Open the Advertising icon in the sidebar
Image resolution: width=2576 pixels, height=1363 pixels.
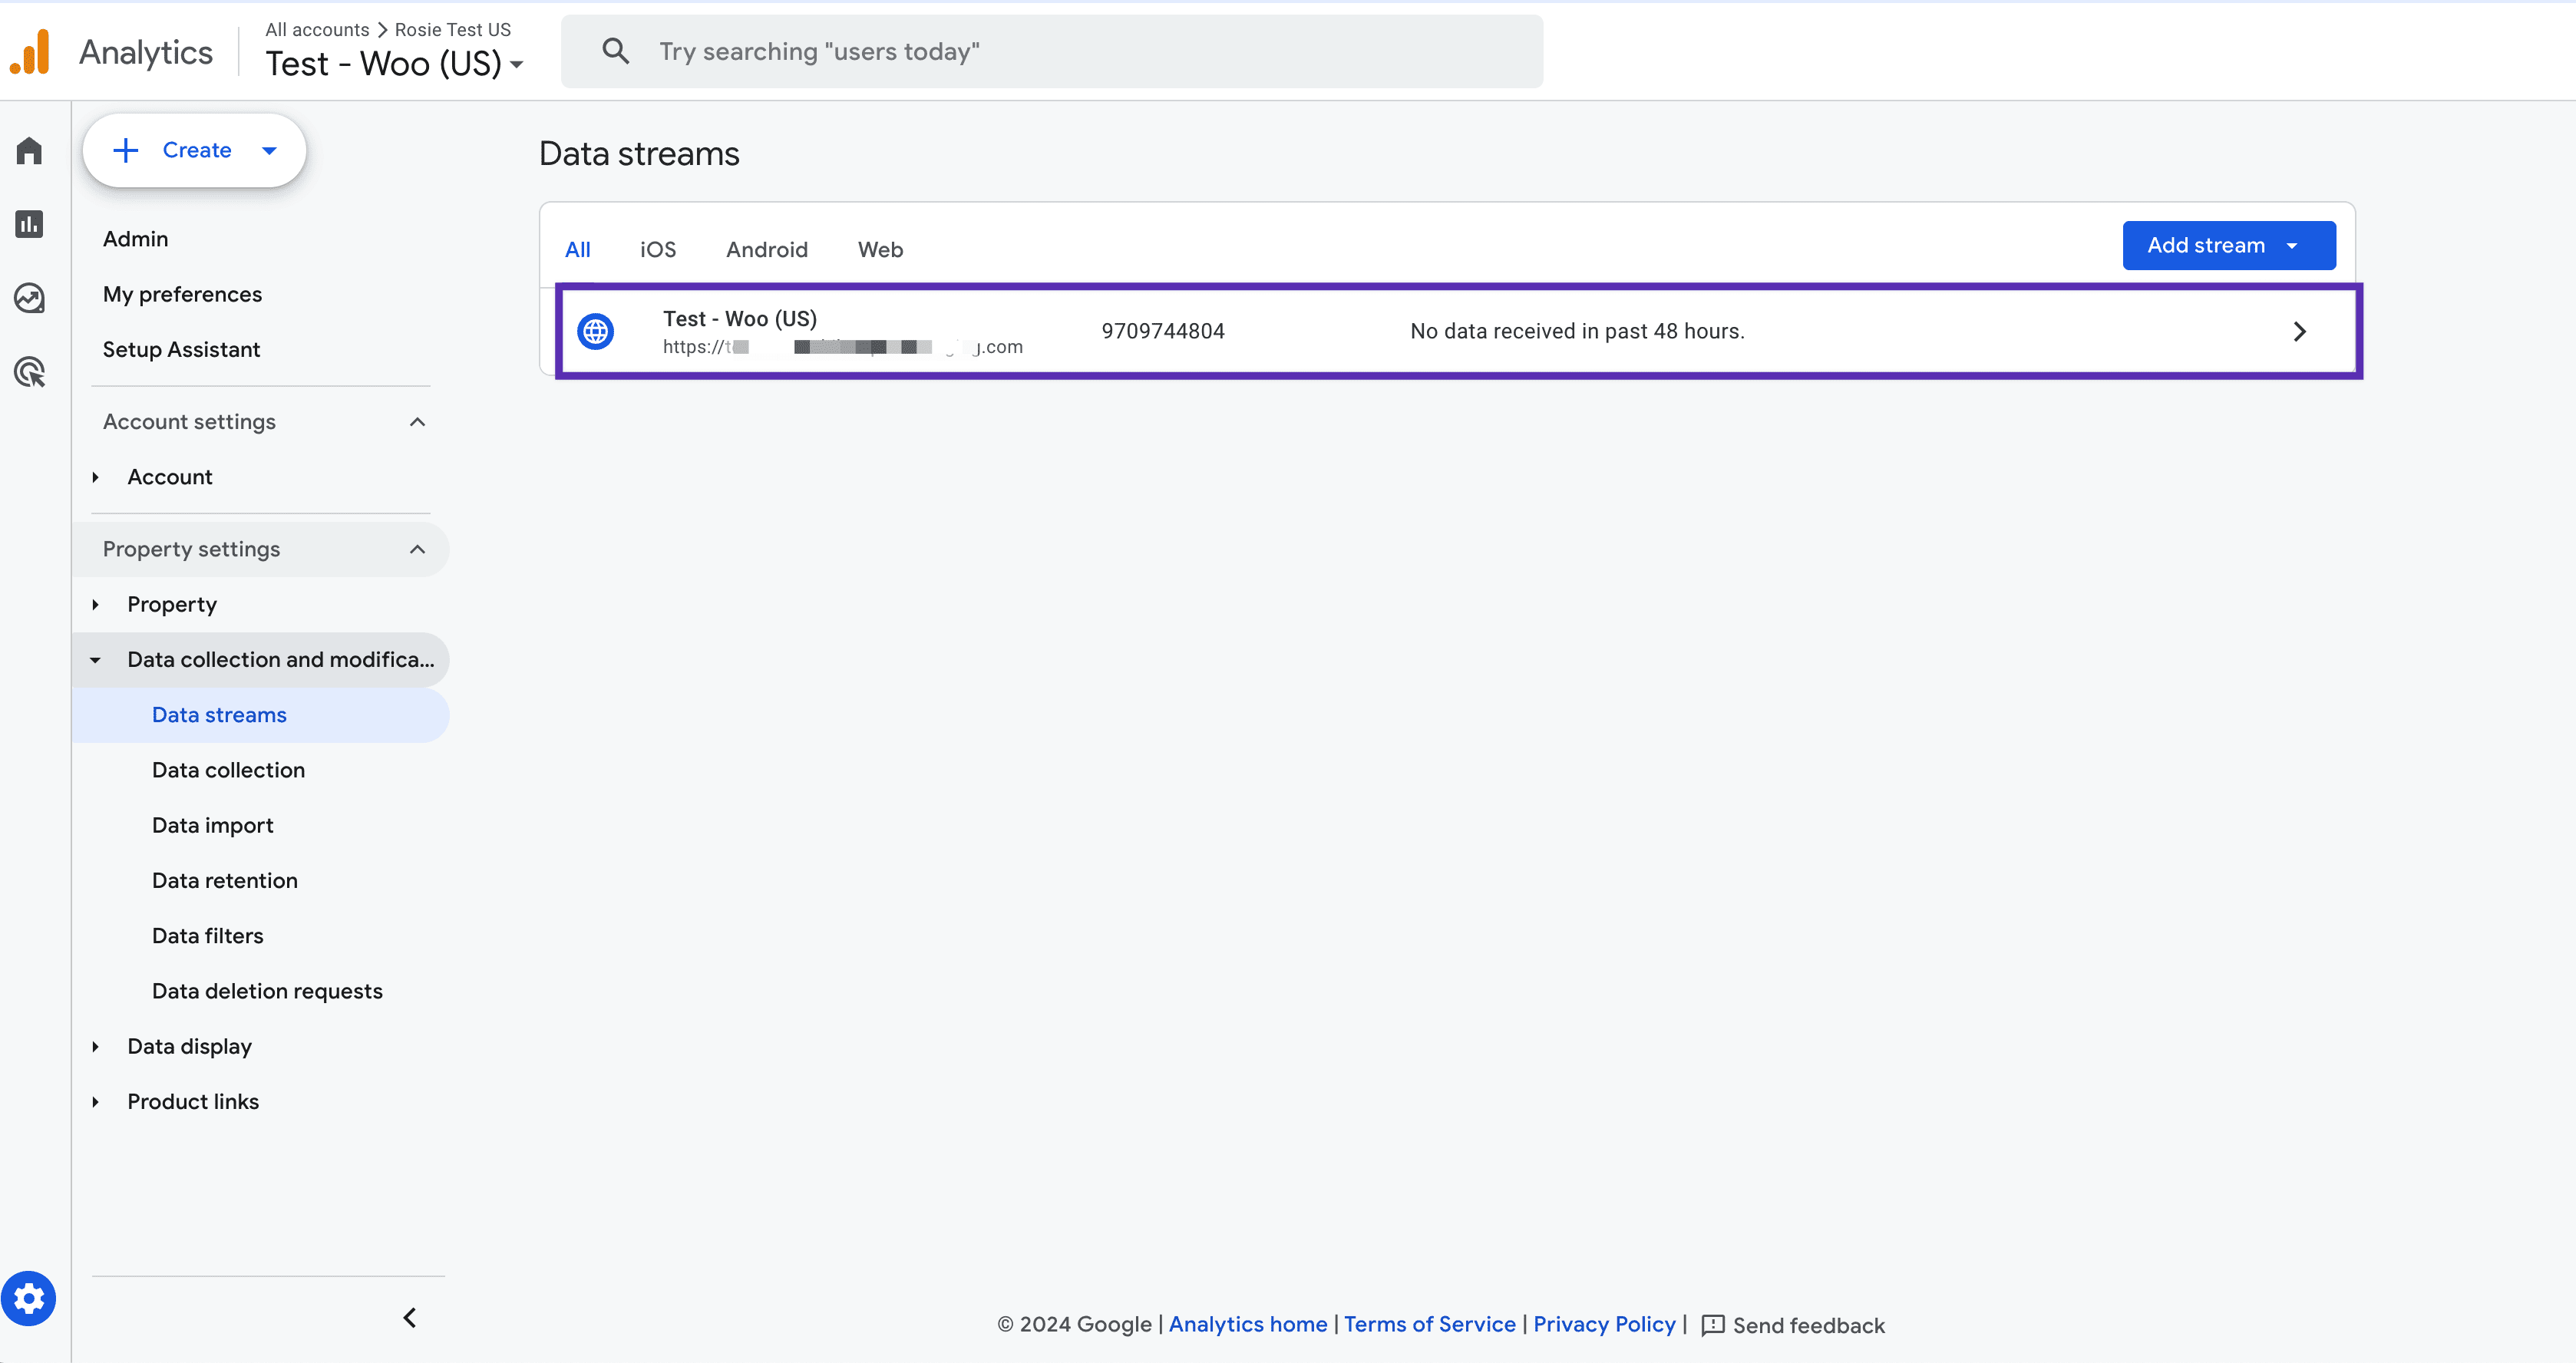tap(29, 371)
